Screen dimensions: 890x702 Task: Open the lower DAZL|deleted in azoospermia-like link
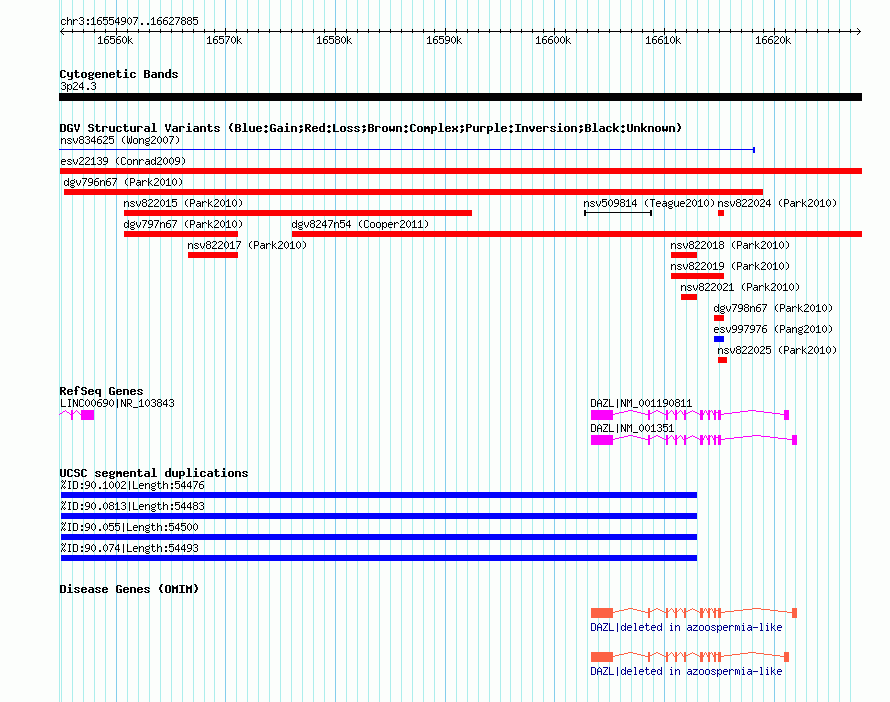[686, 671]
